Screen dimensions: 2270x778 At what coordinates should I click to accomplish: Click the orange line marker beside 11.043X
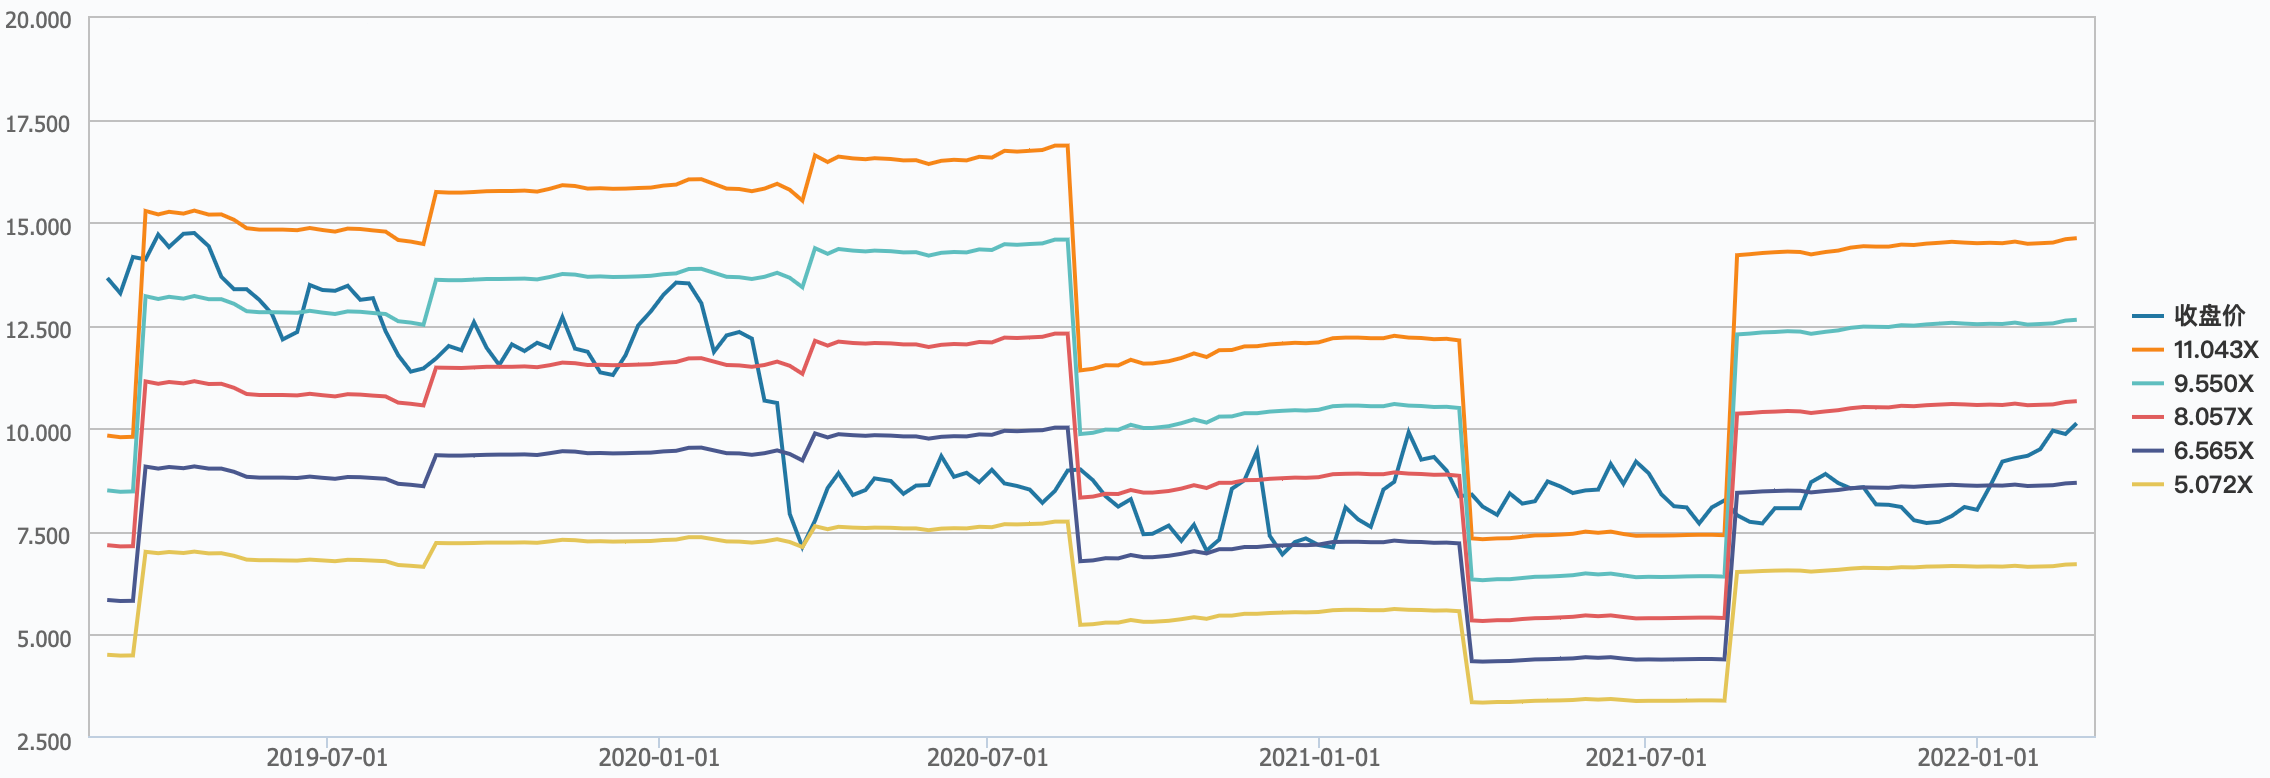pyautogui.click(x=2148, y=350)
